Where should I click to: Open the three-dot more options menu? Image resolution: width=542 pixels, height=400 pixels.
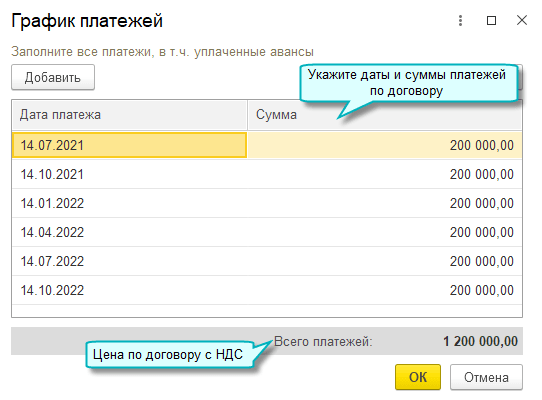[460, 20]
